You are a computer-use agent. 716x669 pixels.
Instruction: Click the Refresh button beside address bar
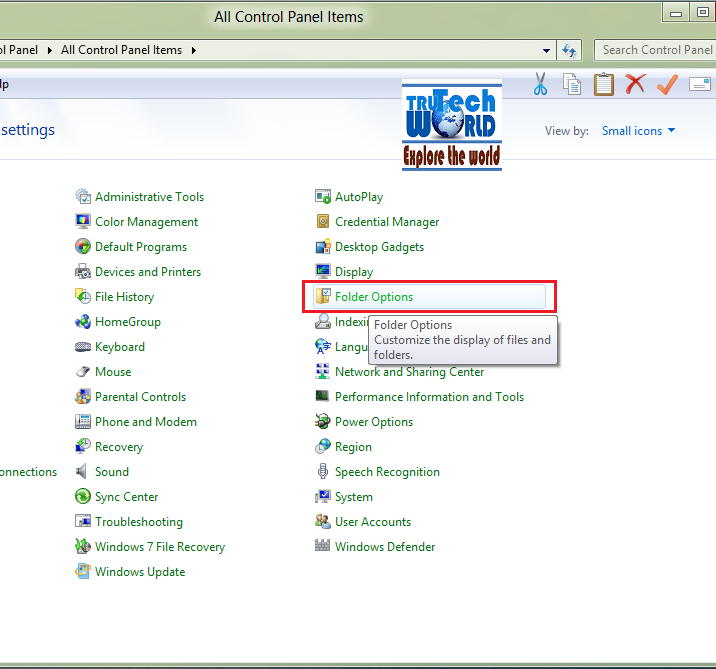click(569, 50)
